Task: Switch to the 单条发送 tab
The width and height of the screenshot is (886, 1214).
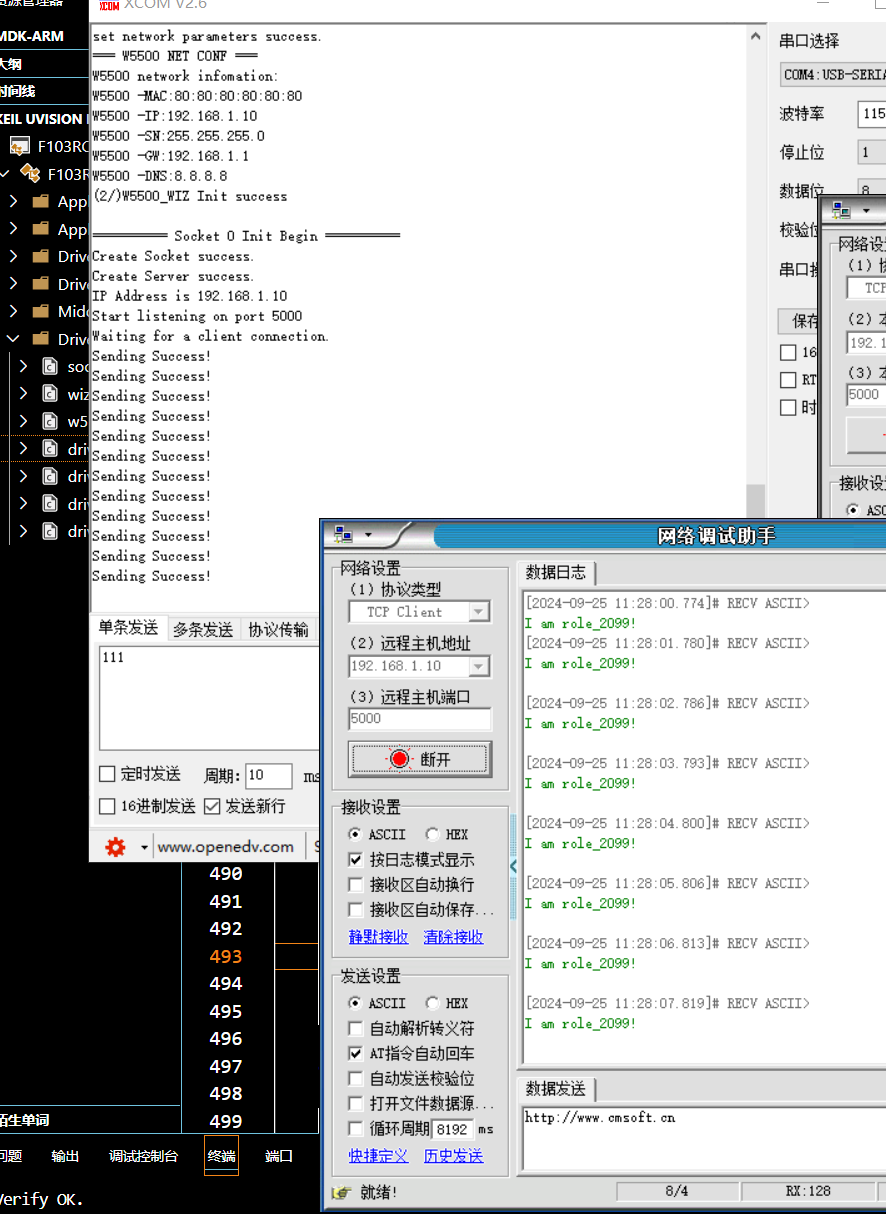Action: (128, 628)
